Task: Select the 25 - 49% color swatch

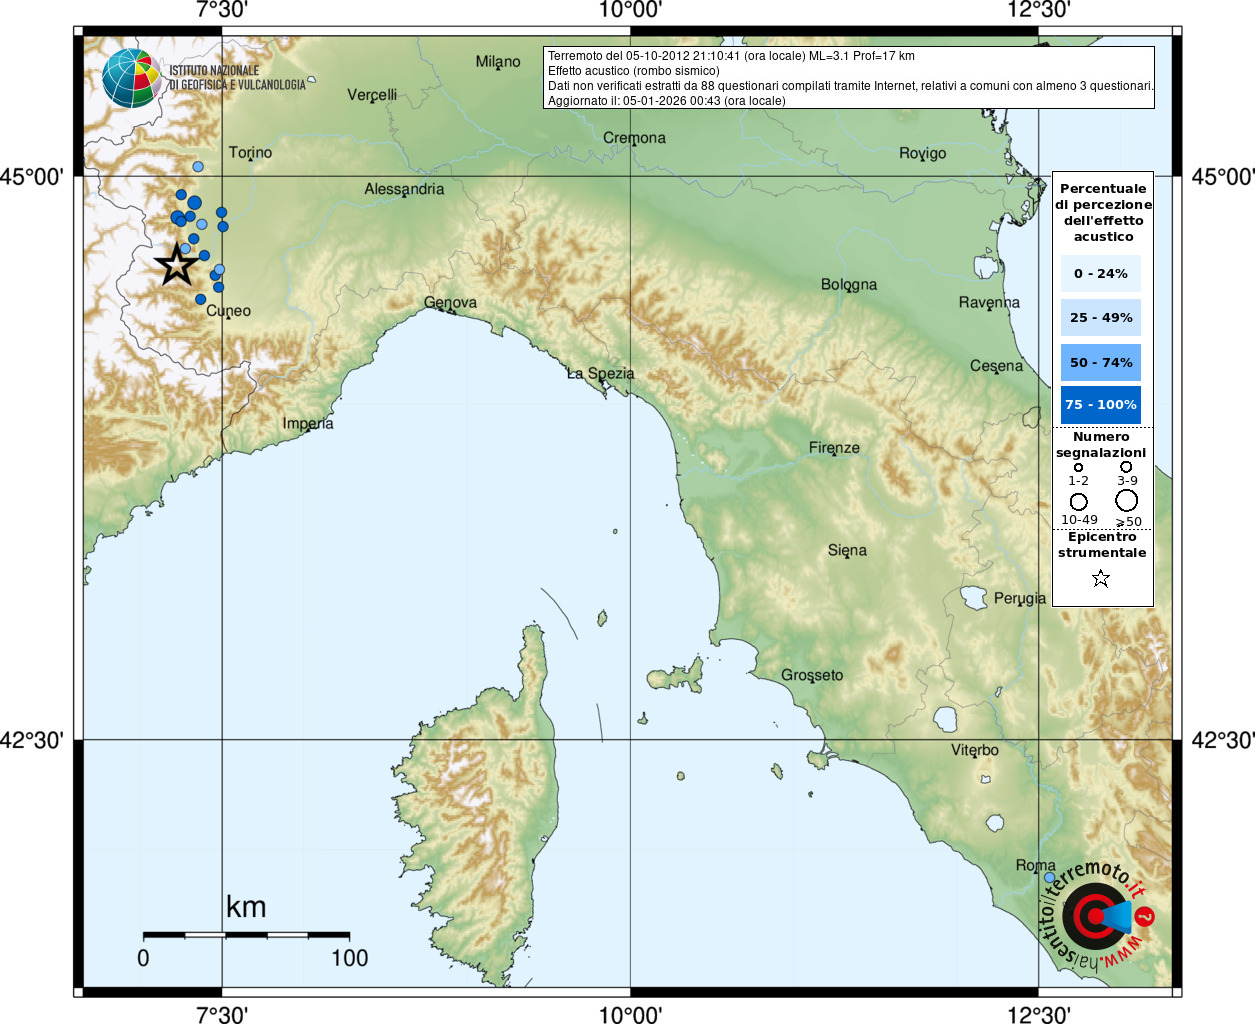Action: (1101, 317)
